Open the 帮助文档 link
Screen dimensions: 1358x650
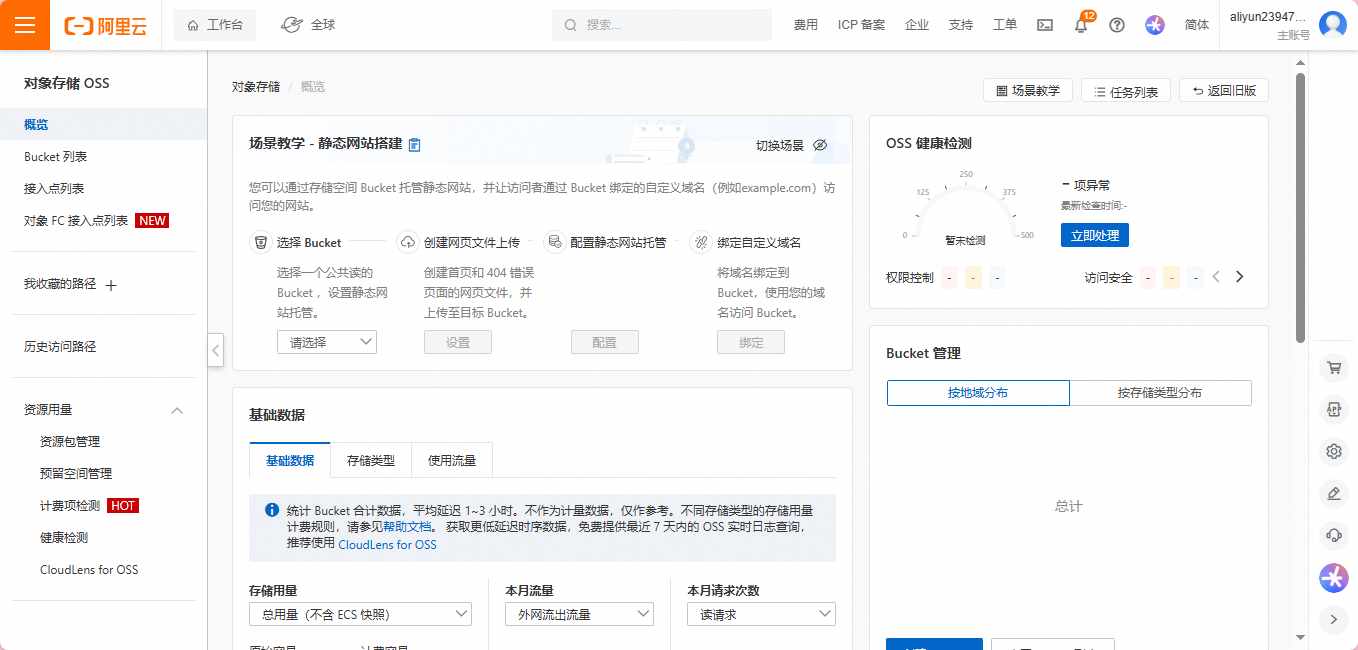[408, 526]
